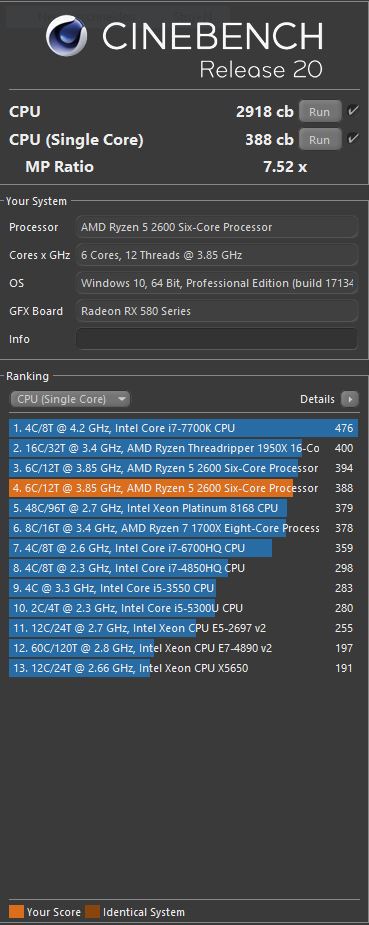Click the GFX Board field Radeon RX 580
The image size is (369, 925).
(x=216, y=311)
